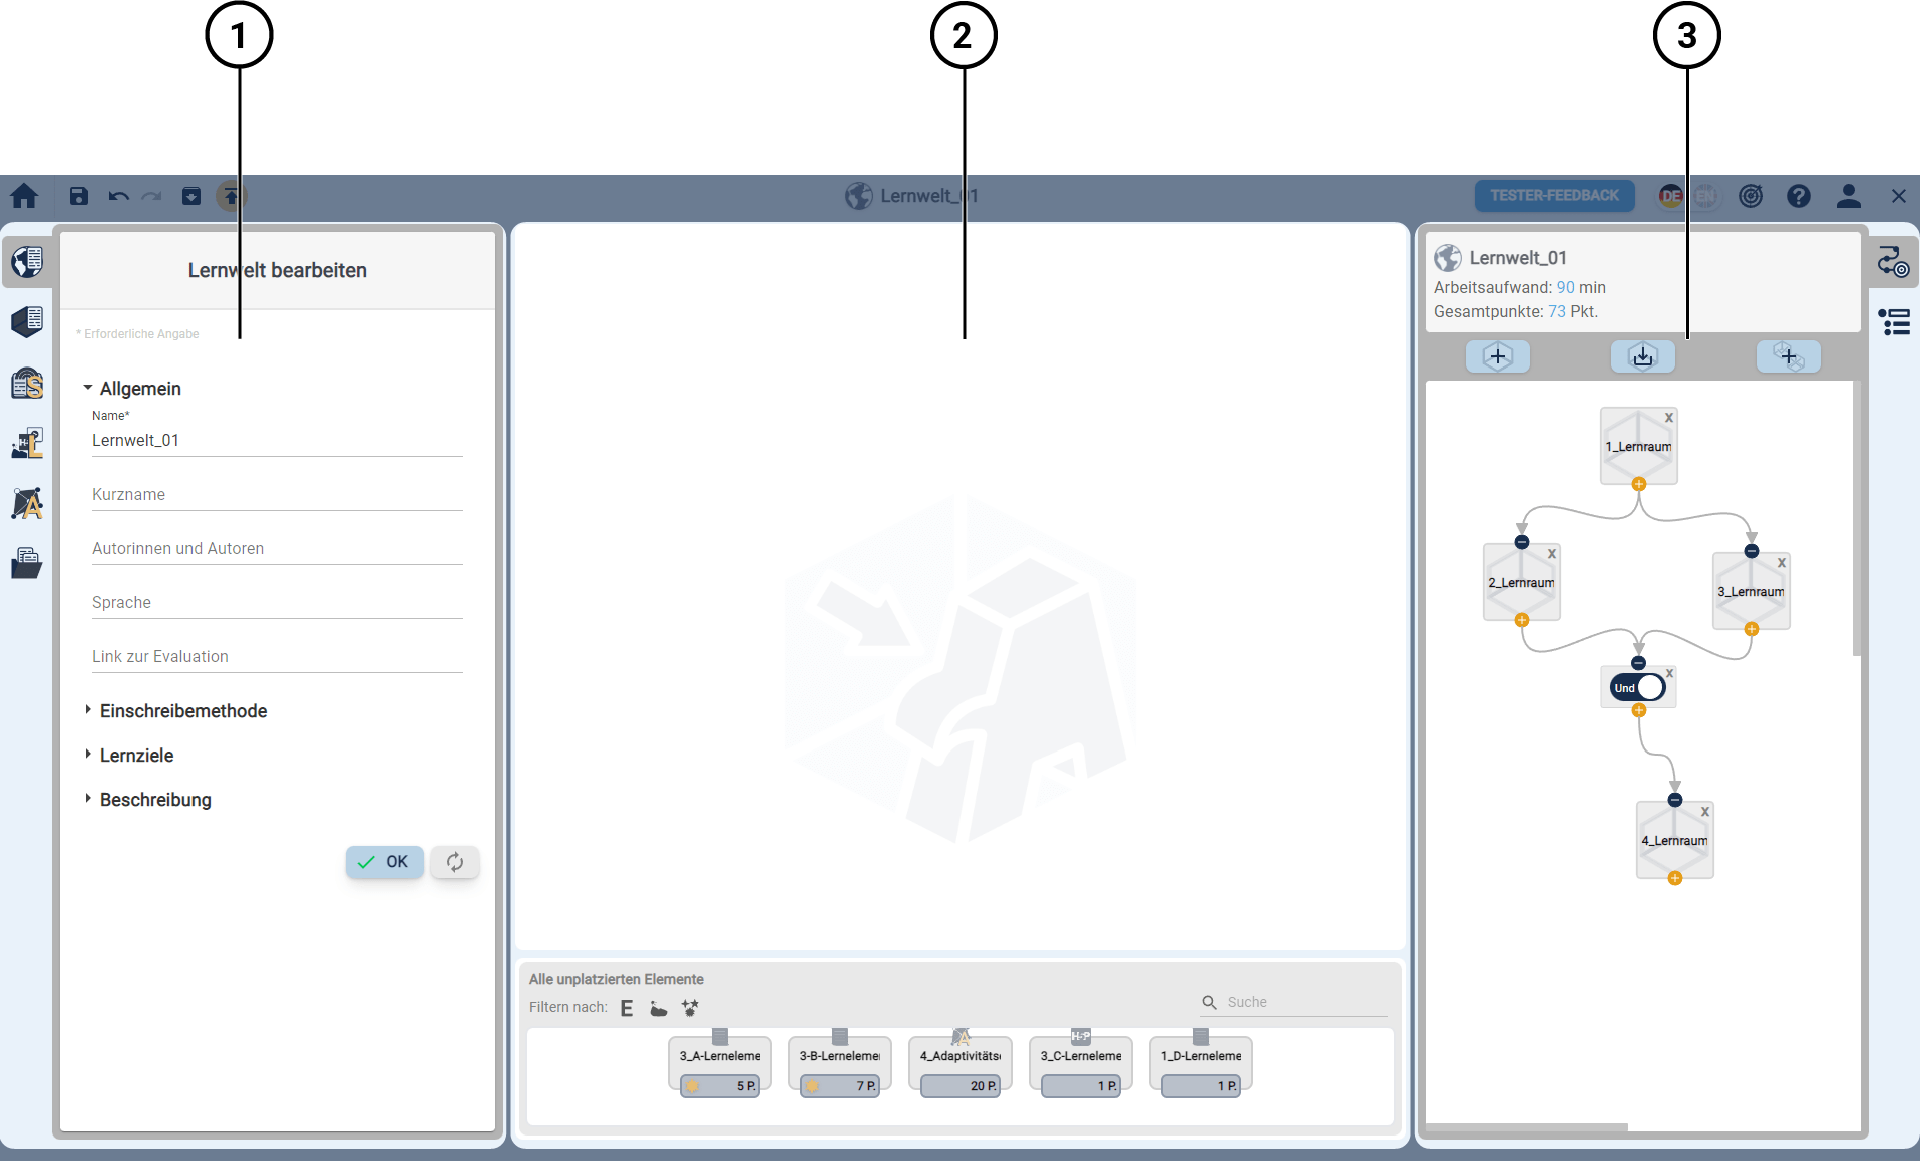Open the content files folder sidebar icon

pos(27,563)
